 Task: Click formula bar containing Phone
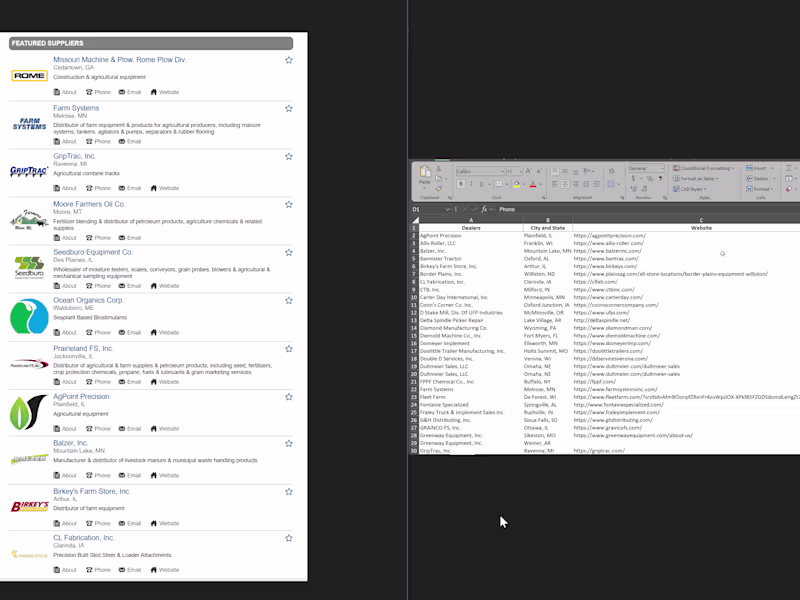(x=648, y=209)
